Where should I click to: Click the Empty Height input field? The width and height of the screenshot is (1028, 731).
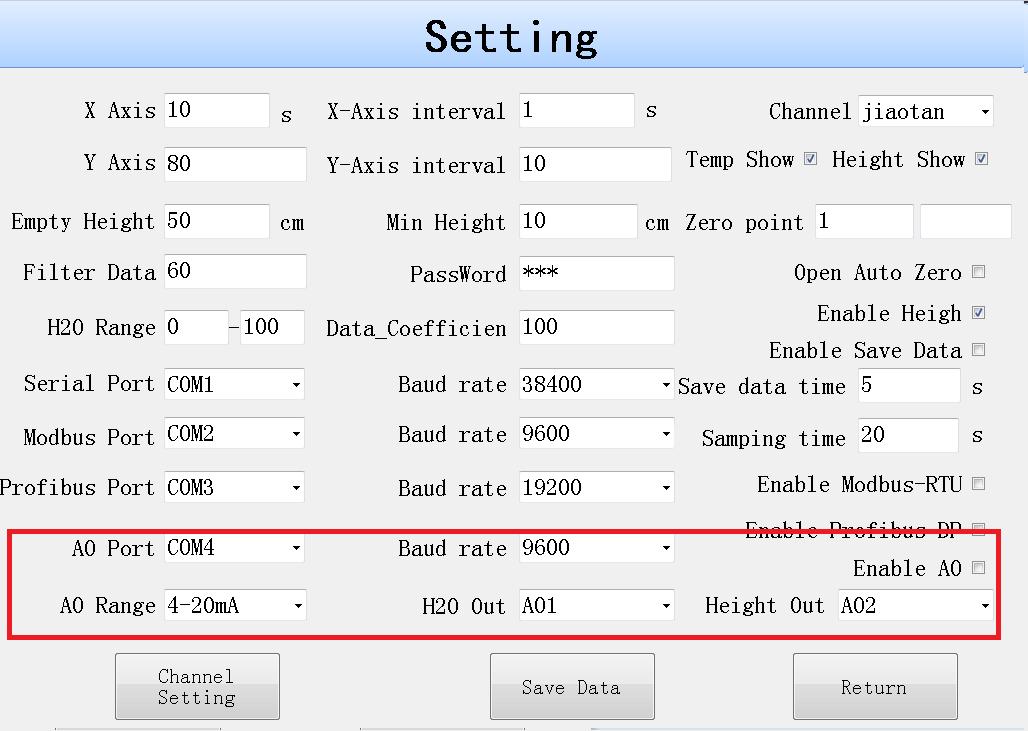(x=217, y=221)
